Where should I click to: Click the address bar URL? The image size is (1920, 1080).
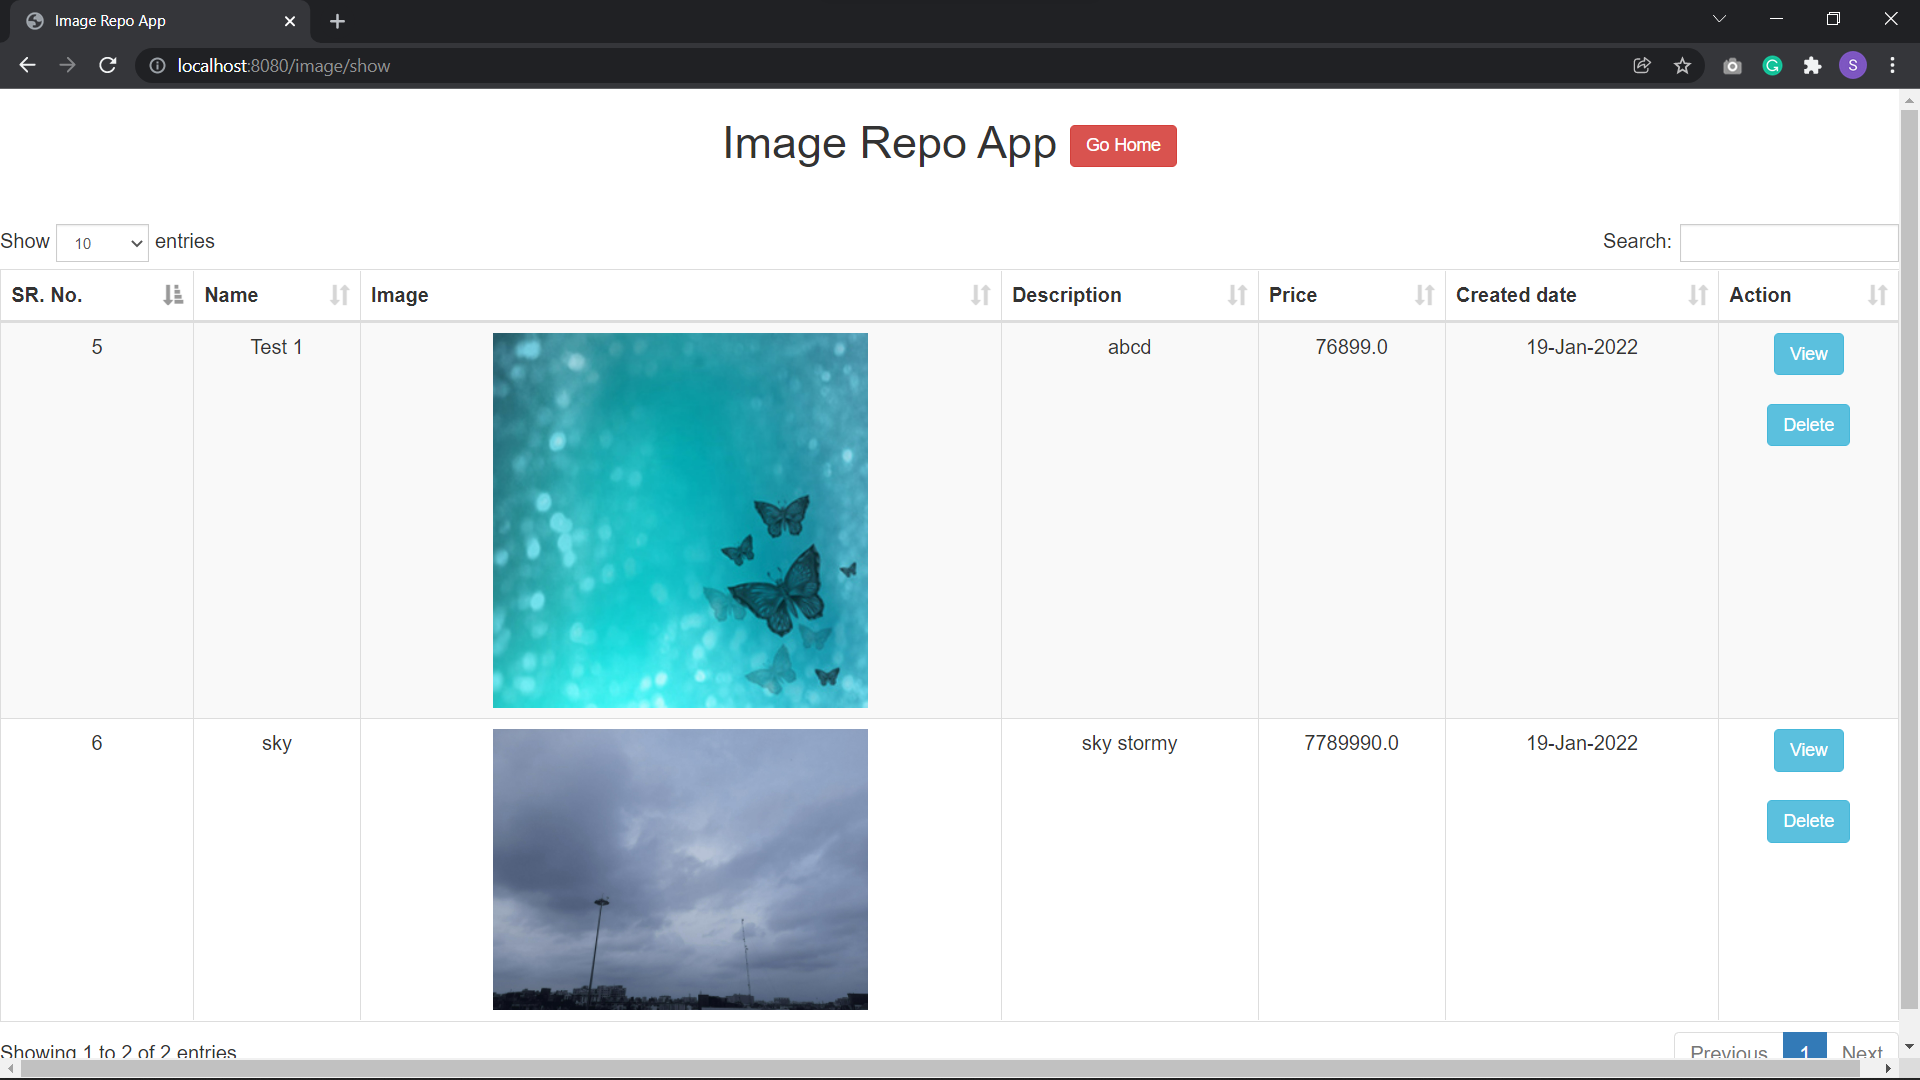click(x=284, y=66)
